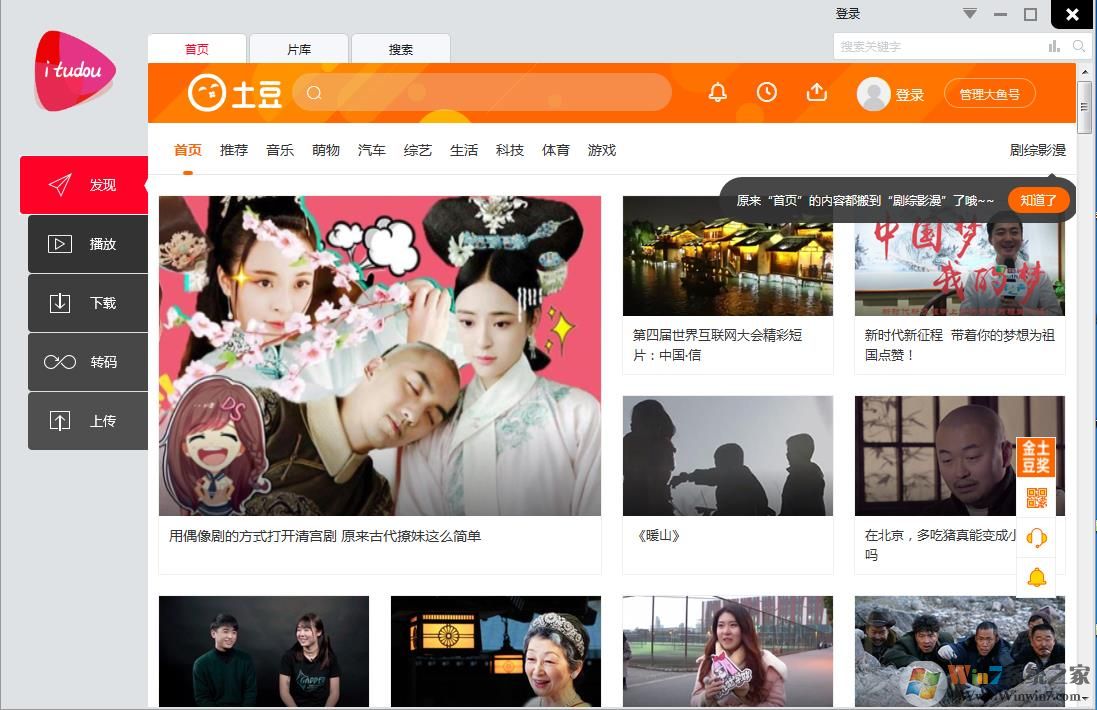Expand the 登录 dropdown in the title bar

pyautogui.click(x=970, y=13)
